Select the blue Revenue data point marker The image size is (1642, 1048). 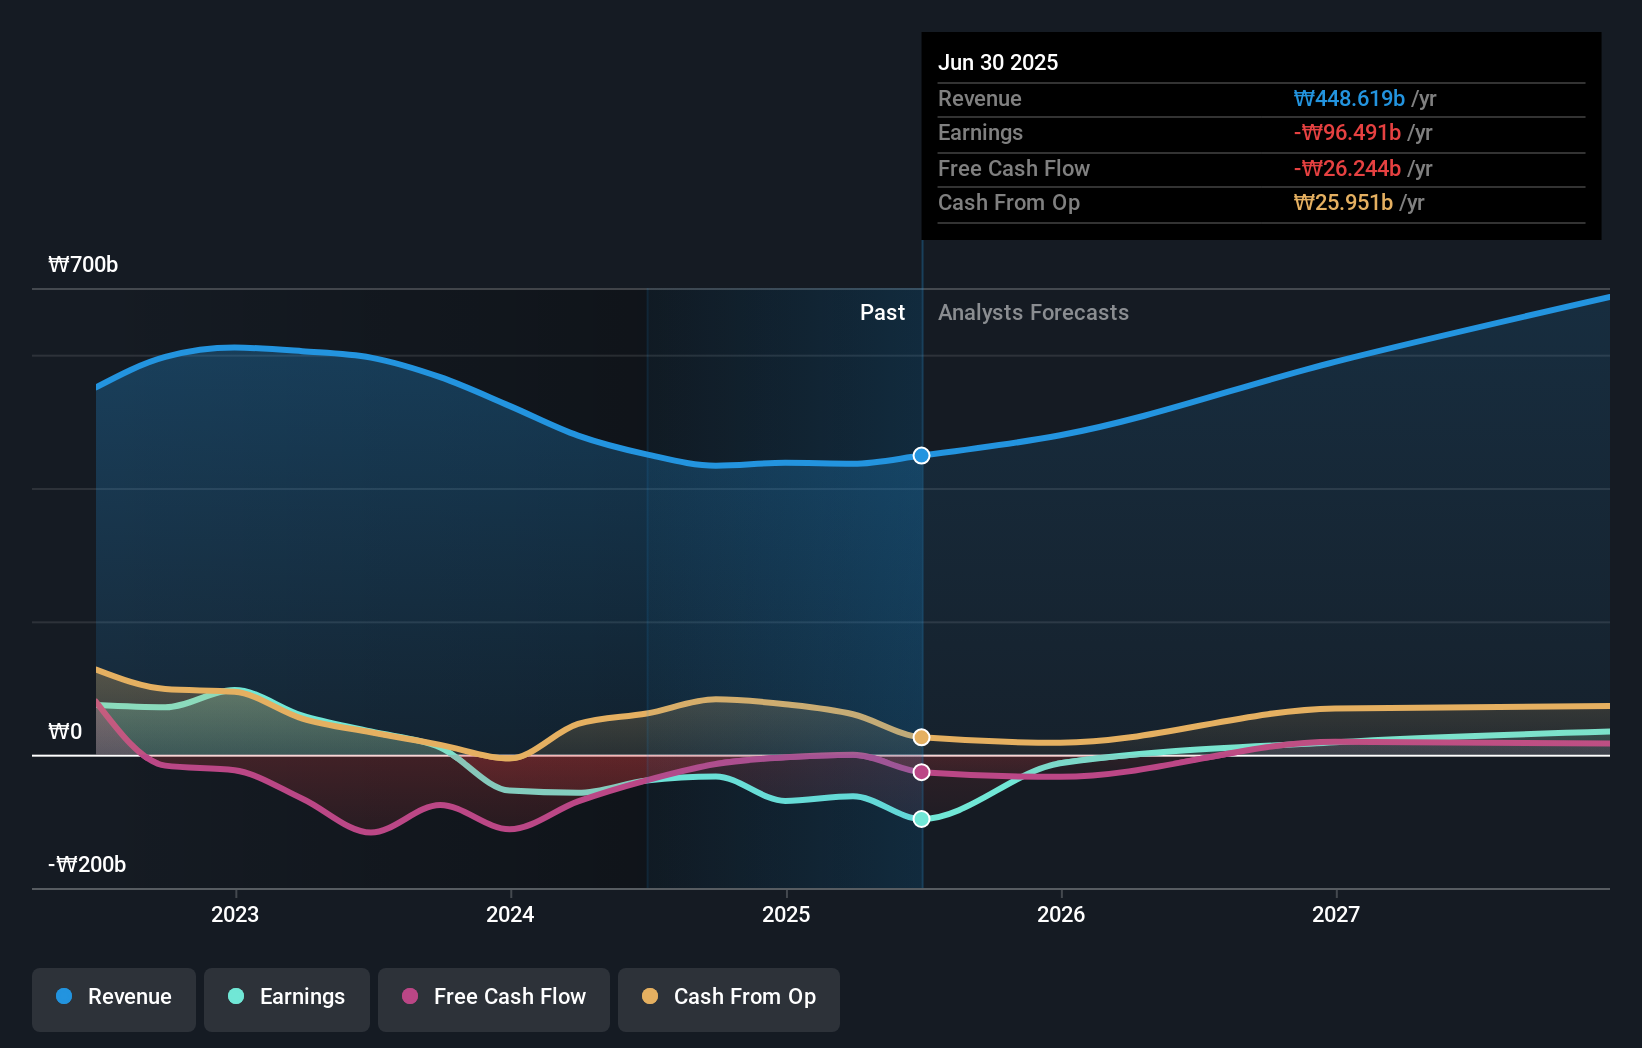(920, 455)
